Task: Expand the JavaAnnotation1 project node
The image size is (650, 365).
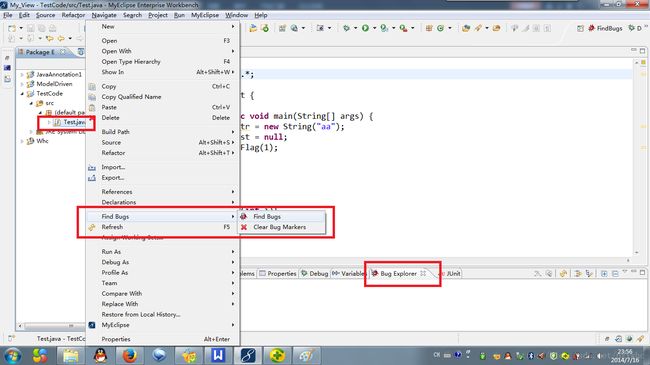Action: 22,74
